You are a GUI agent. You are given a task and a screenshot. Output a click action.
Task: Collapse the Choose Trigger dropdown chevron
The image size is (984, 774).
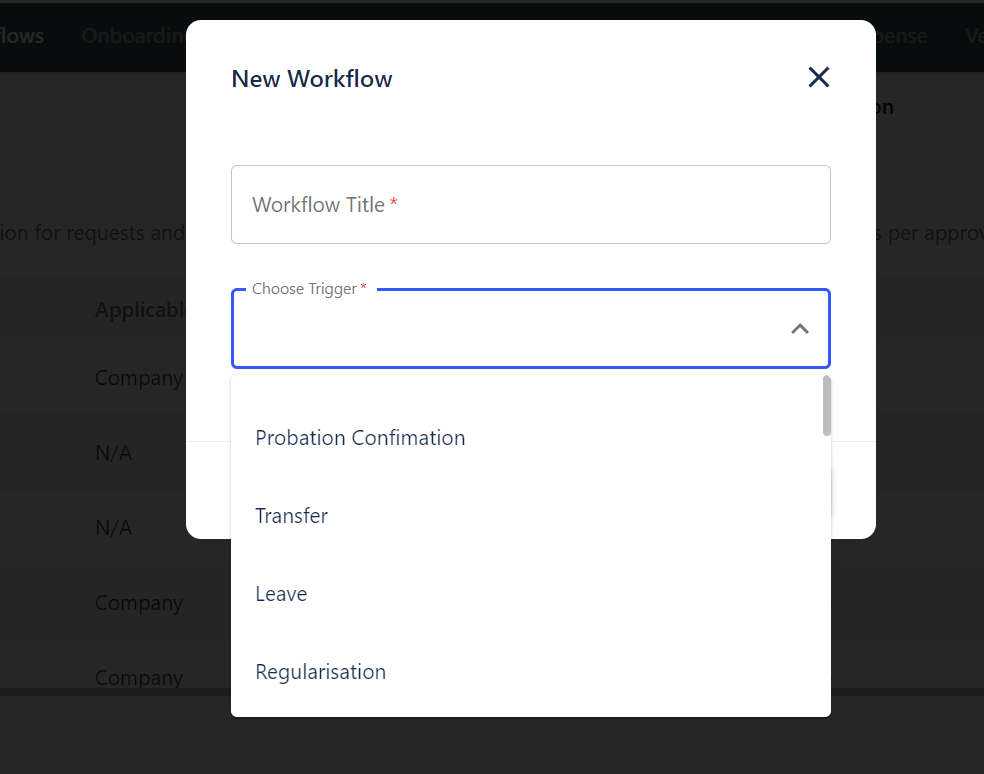click(x=800, y=329)
